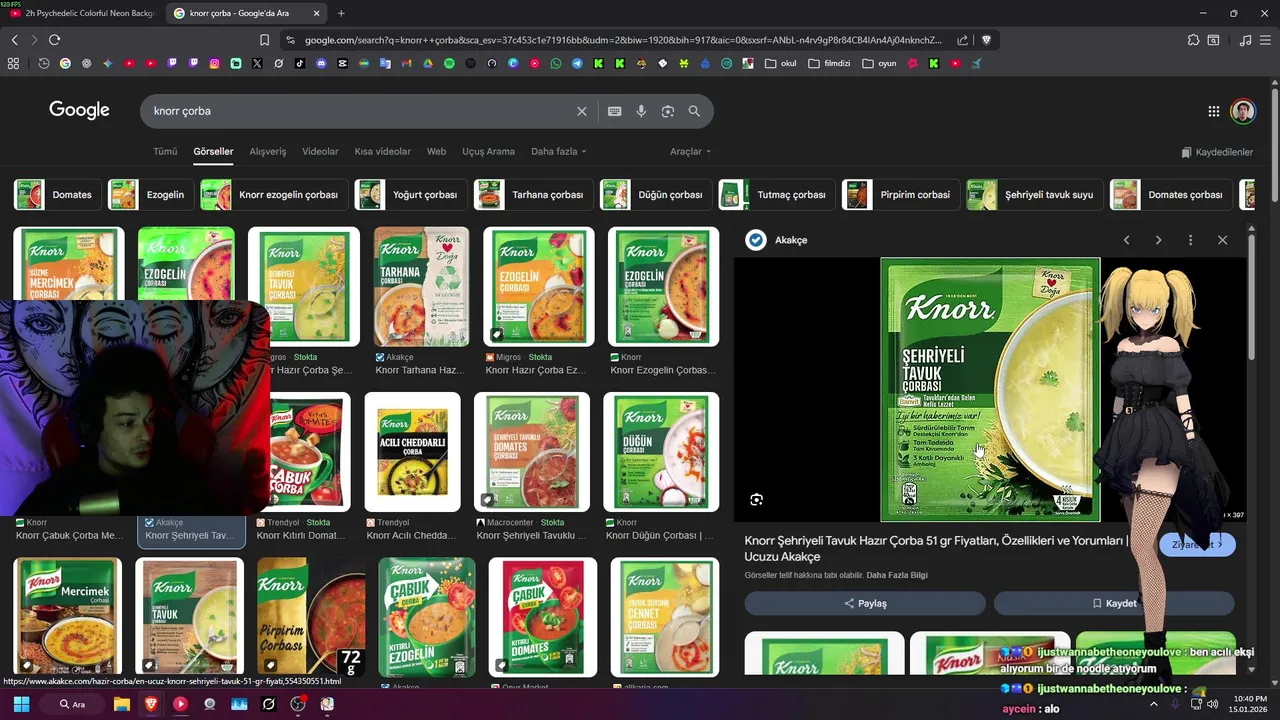Open a new browser tab with plus
1280x720 pixels.
tap(341, 13)
